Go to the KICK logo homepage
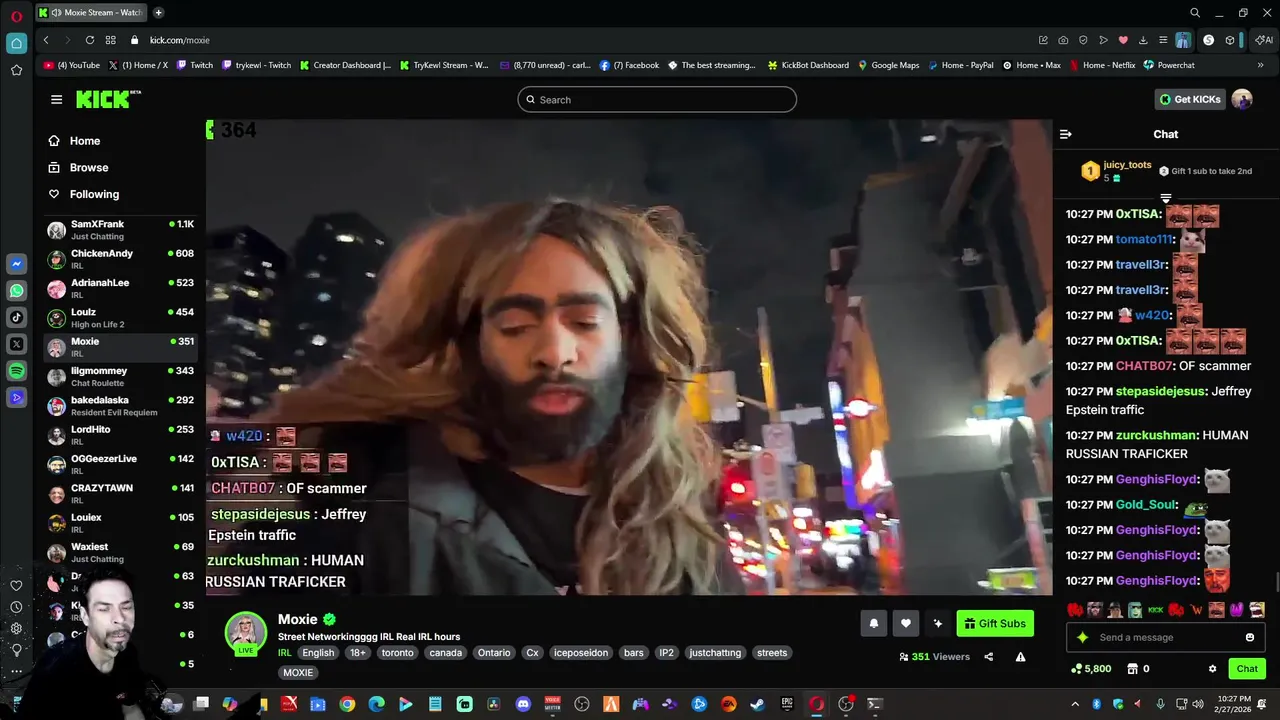The width and height of the screenshot is (1280, 720). click(x=108, y=99)
